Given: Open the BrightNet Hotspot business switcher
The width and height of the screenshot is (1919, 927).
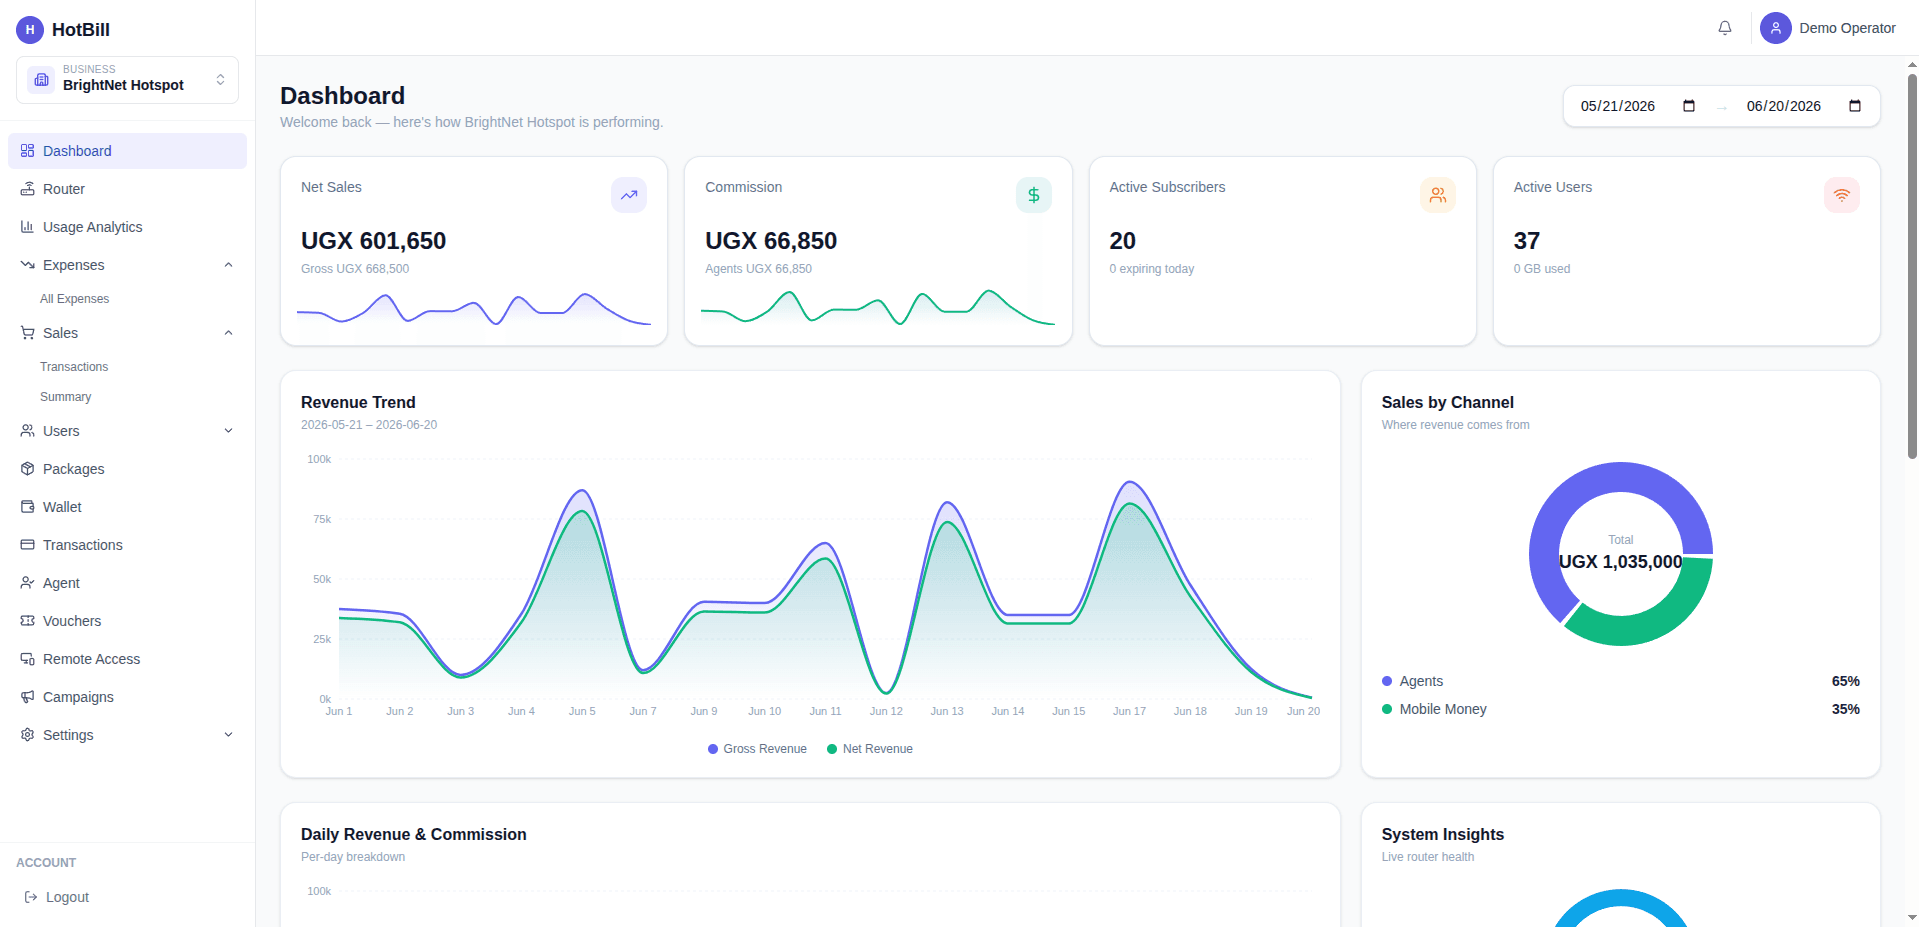Looking at the screenshot, I should pos(127,80).
